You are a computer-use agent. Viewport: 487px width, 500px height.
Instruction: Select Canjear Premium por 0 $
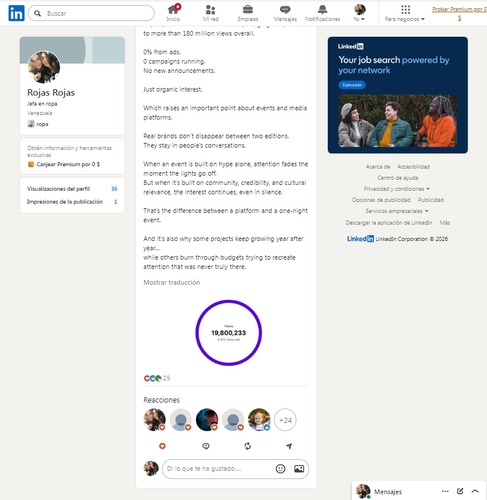pyautogui.click(x=64, y=164)
